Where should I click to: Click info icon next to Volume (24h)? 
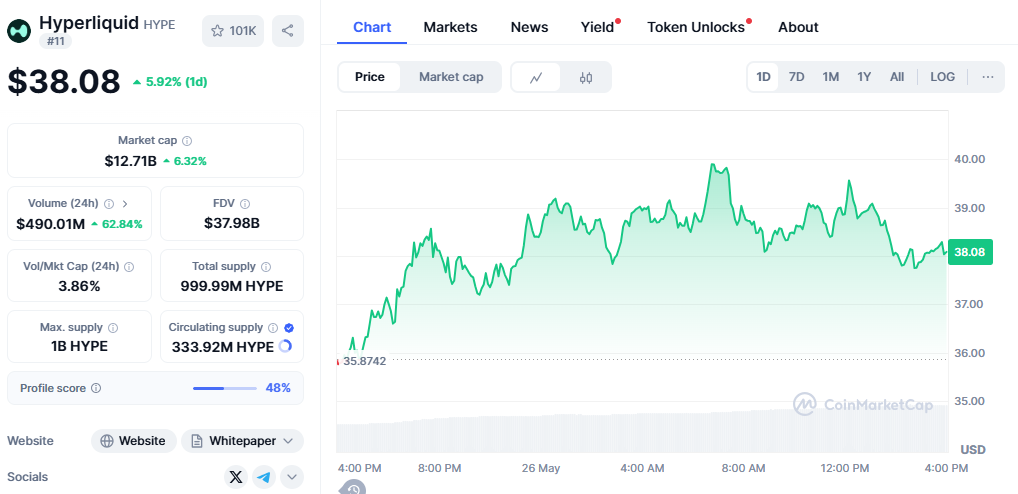point(109,204)
